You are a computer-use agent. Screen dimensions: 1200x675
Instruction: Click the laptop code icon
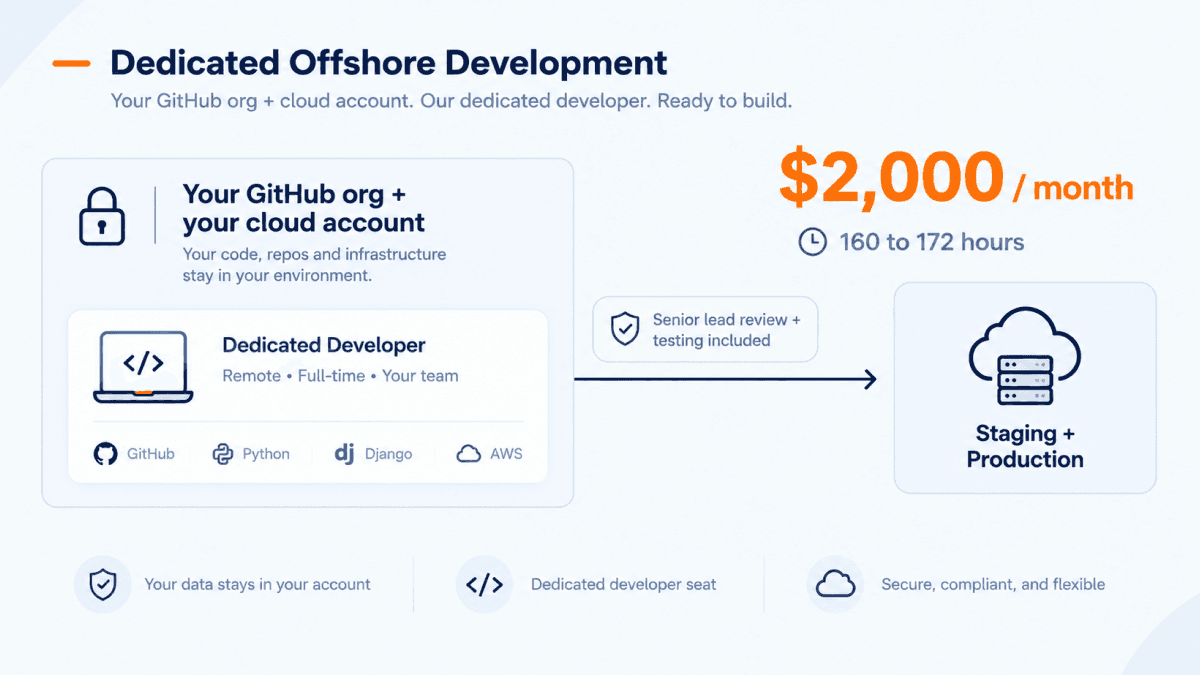click(x=143, y=367)
